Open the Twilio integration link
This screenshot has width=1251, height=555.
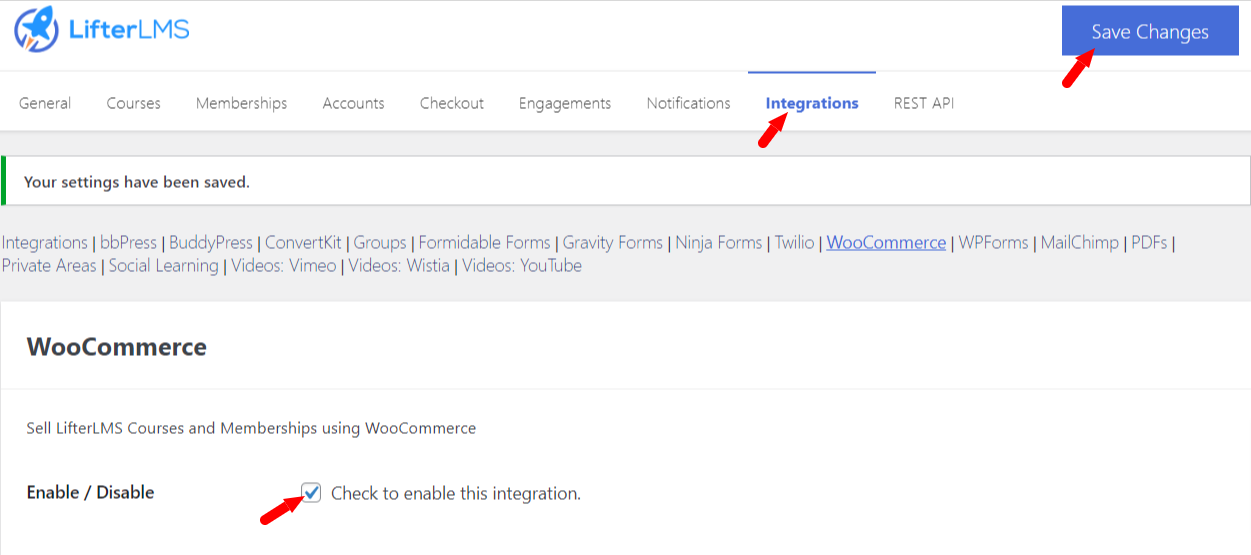[795, 242]
